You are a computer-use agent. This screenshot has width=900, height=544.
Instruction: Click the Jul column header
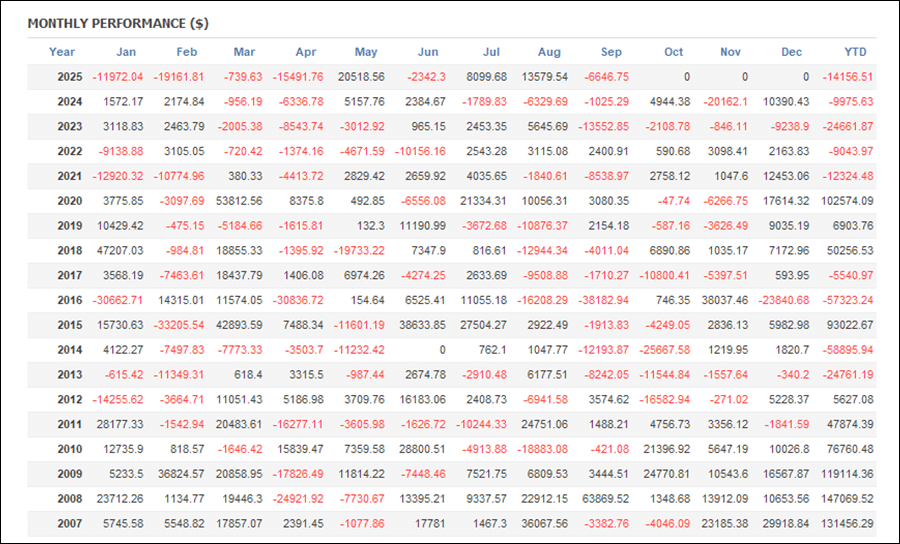click(x=491, y=52)
